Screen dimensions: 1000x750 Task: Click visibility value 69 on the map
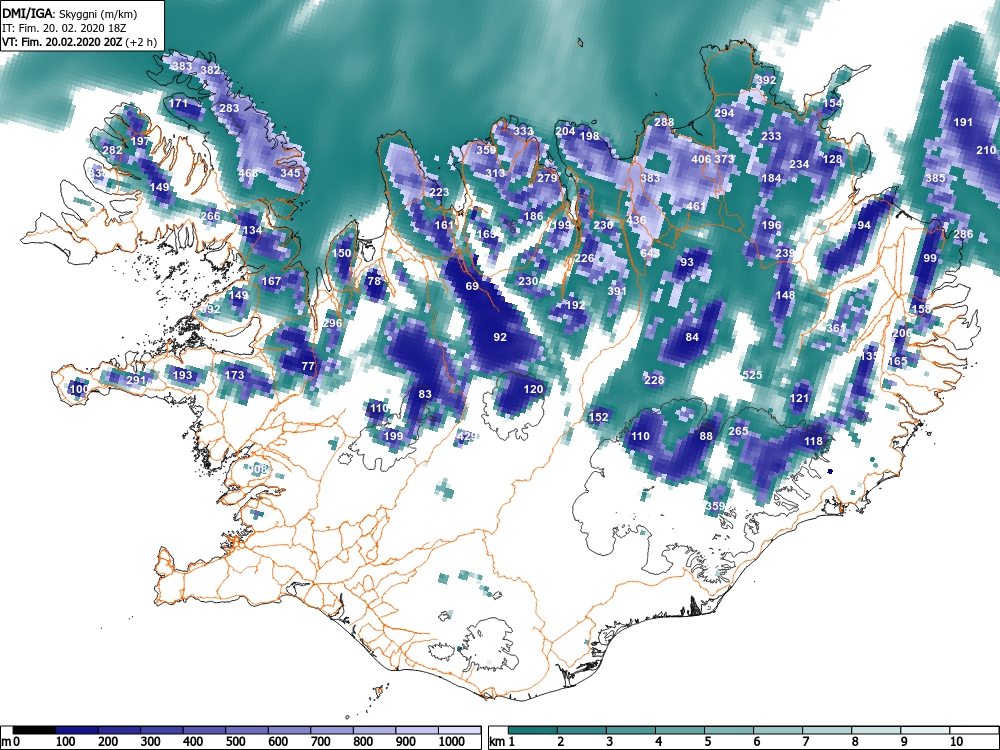(472, 286)
